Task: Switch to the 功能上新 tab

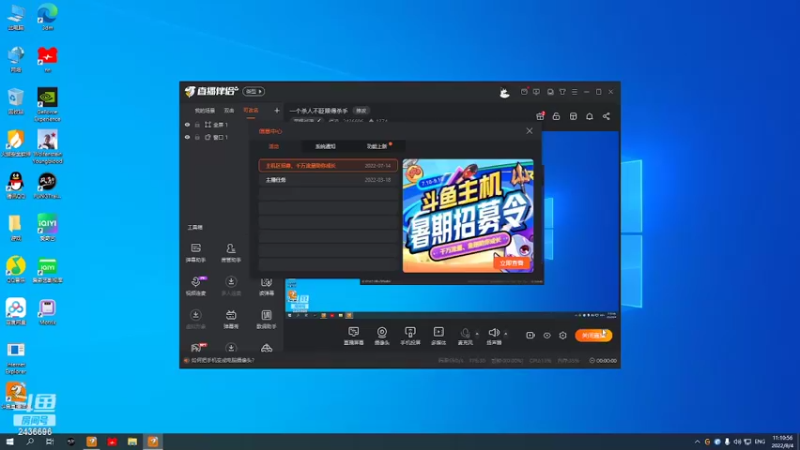Action: 378,146
